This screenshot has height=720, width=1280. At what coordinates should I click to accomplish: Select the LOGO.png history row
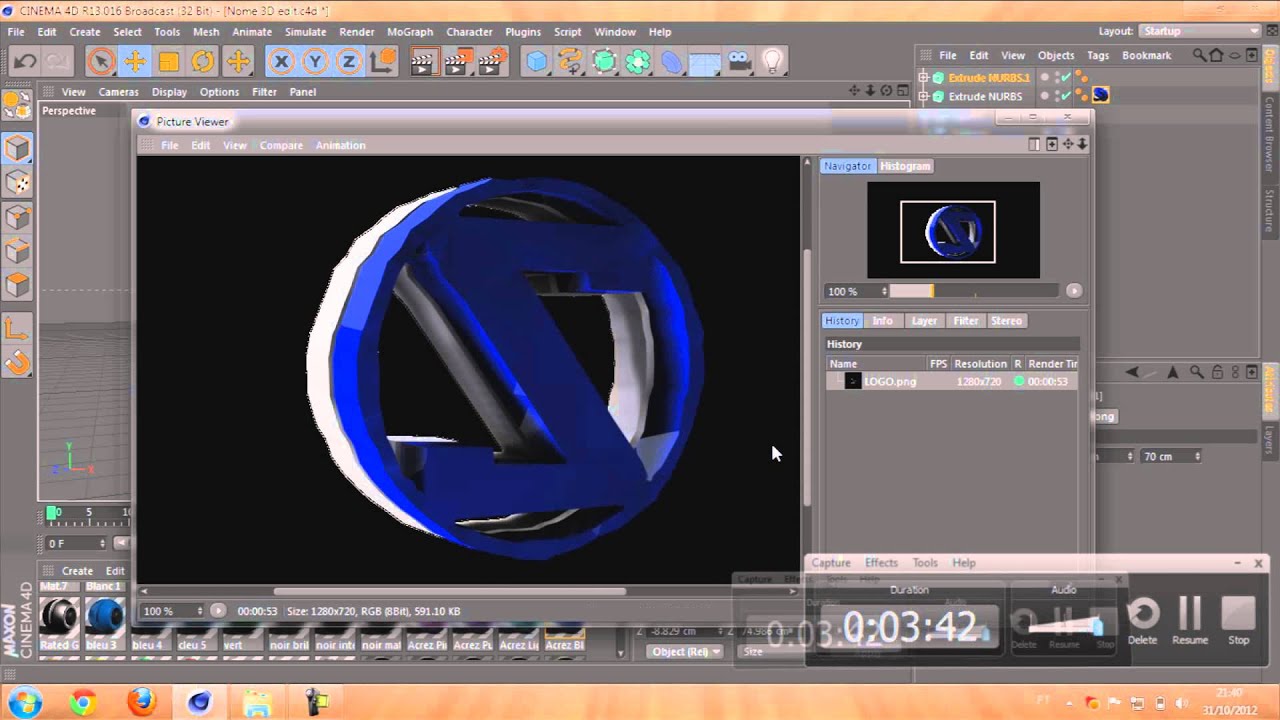click(952, 381)
